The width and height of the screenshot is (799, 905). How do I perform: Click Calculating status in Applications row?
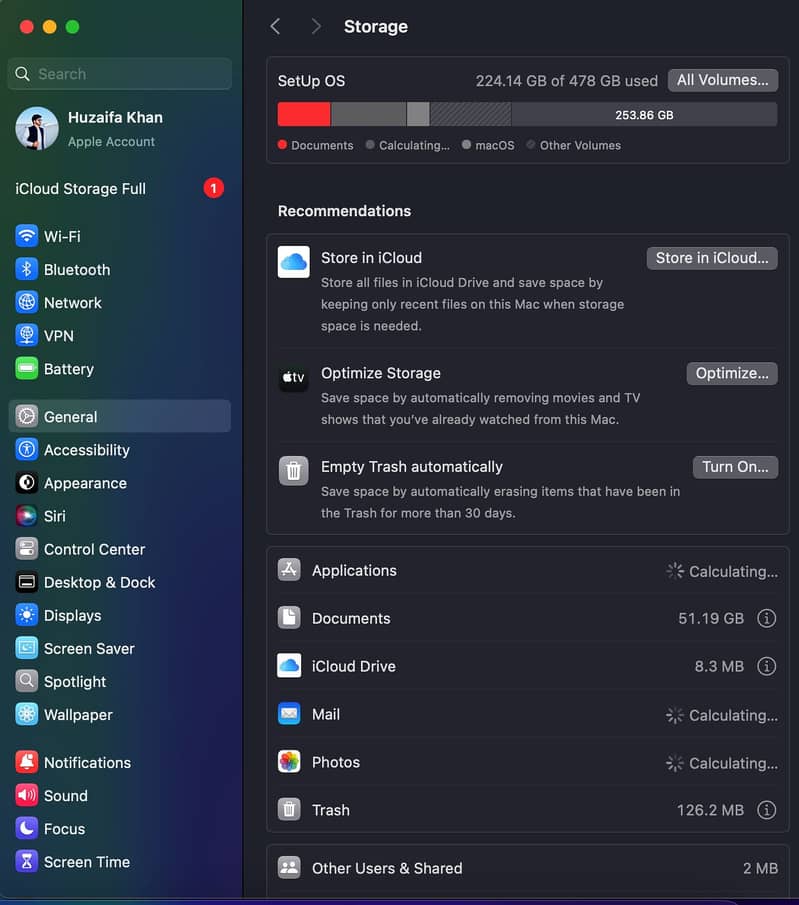coord(722,571)
